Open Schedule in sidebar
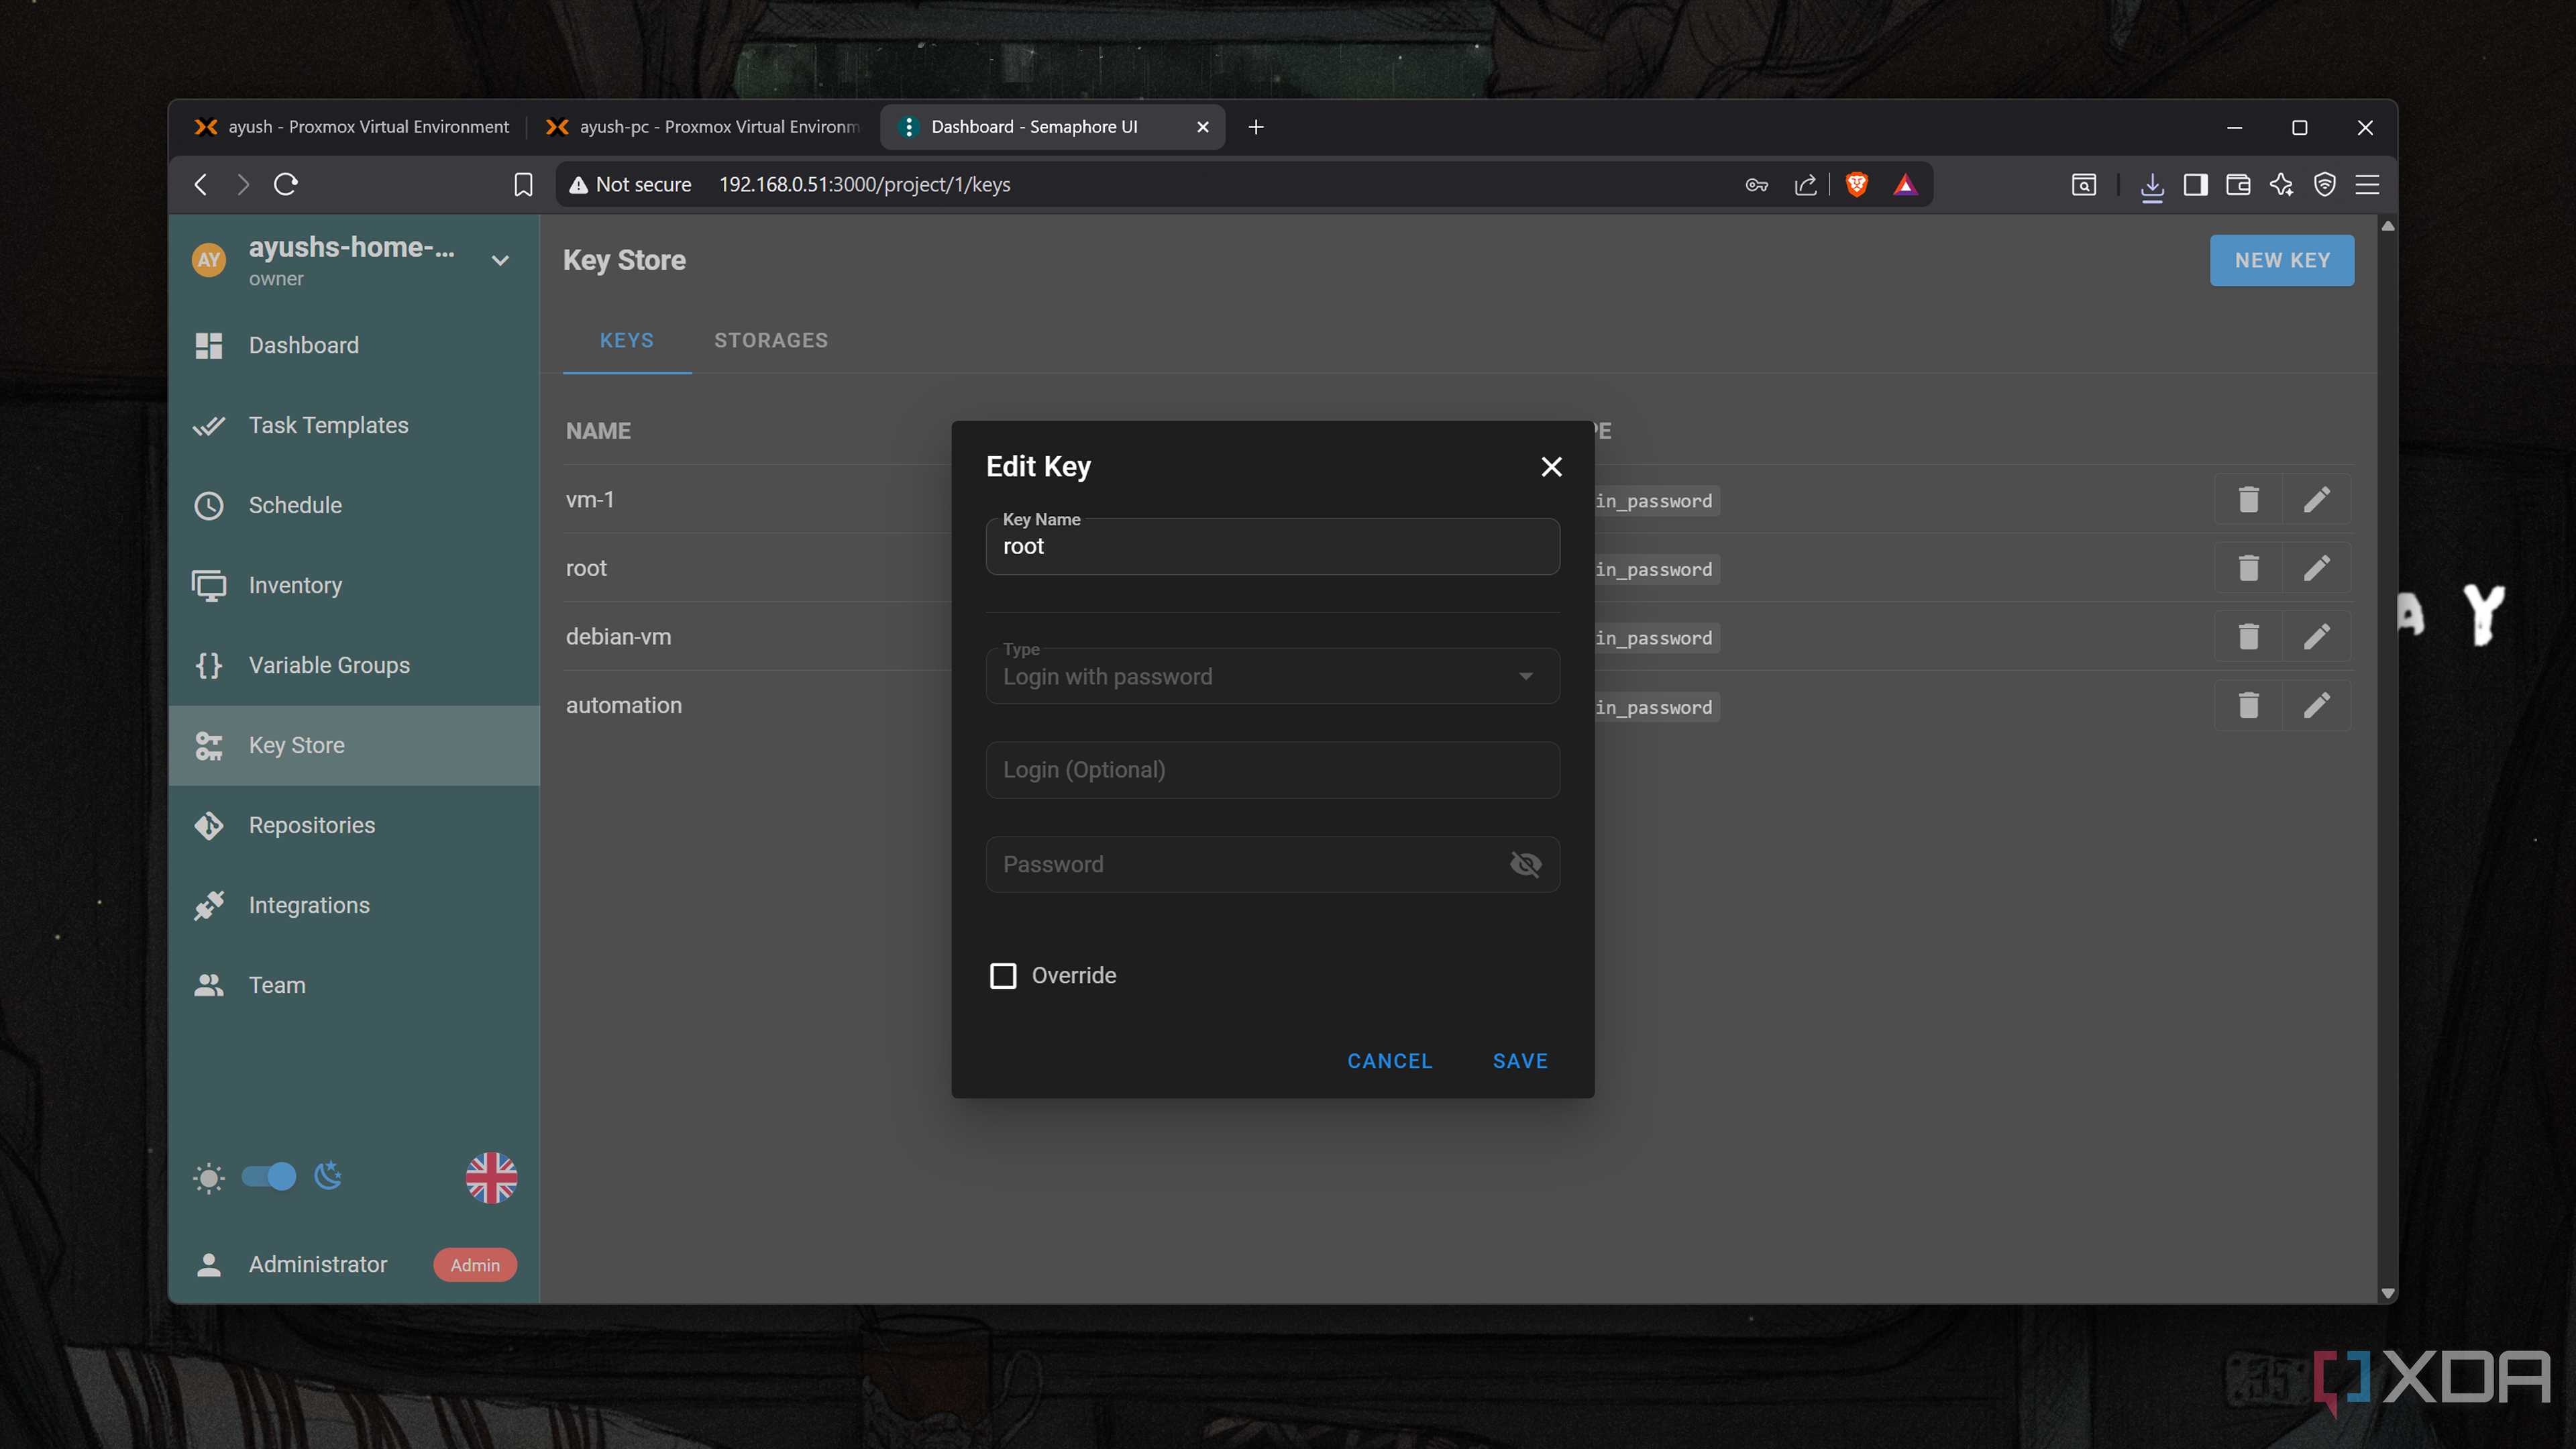Image resolution: width=2576 pixels, height=1449 pixels. (354, 505)
